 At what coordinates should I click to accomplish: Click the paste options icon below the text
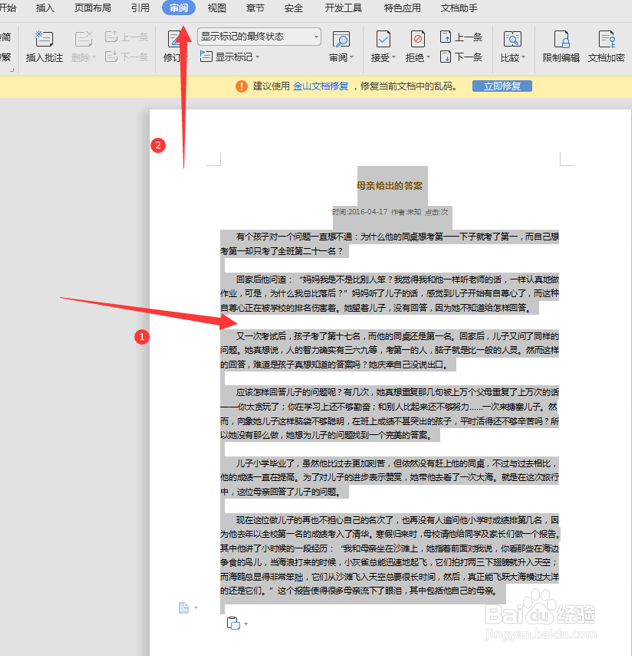coord(233,623)
